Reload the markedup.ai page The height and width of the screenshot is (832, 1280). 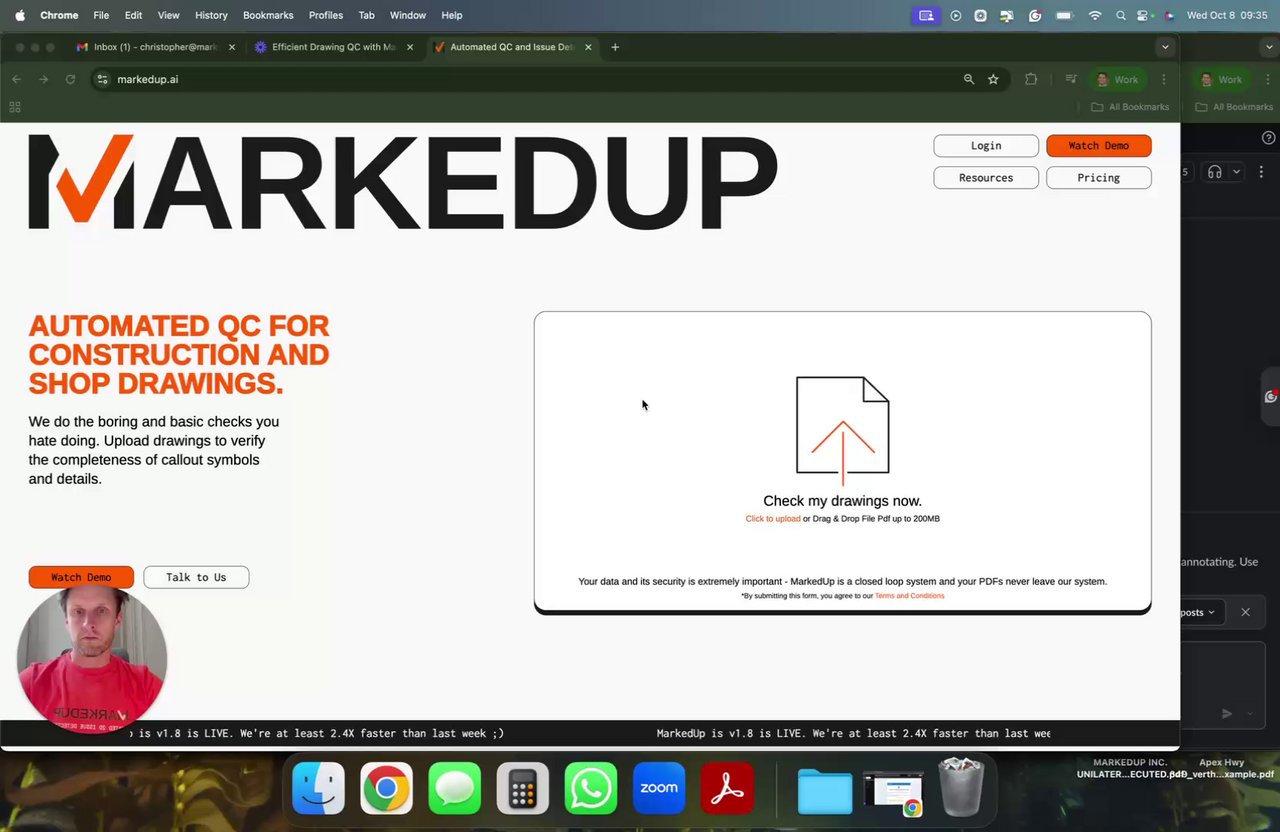click(70, 79)
